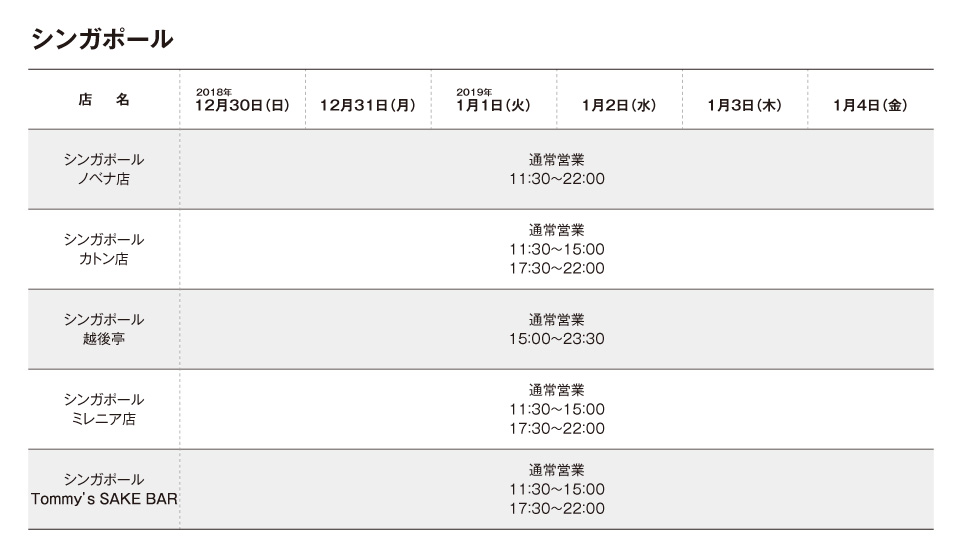Click the 17:30~22:00 hours in カトン店 row
Image resolution: width=960 pixels, height=544 pixels.
click(556, 268)
